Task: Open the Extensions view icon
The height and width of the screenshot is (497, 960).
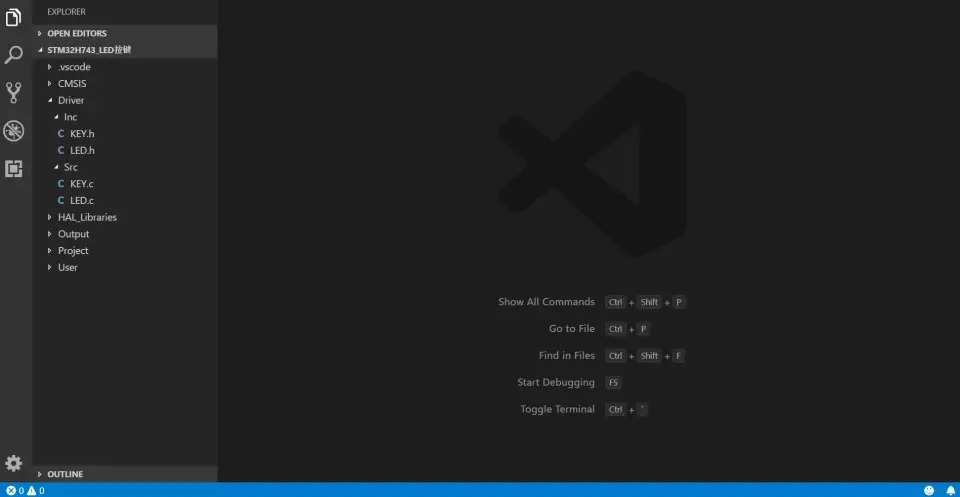Action: (13, 168)
